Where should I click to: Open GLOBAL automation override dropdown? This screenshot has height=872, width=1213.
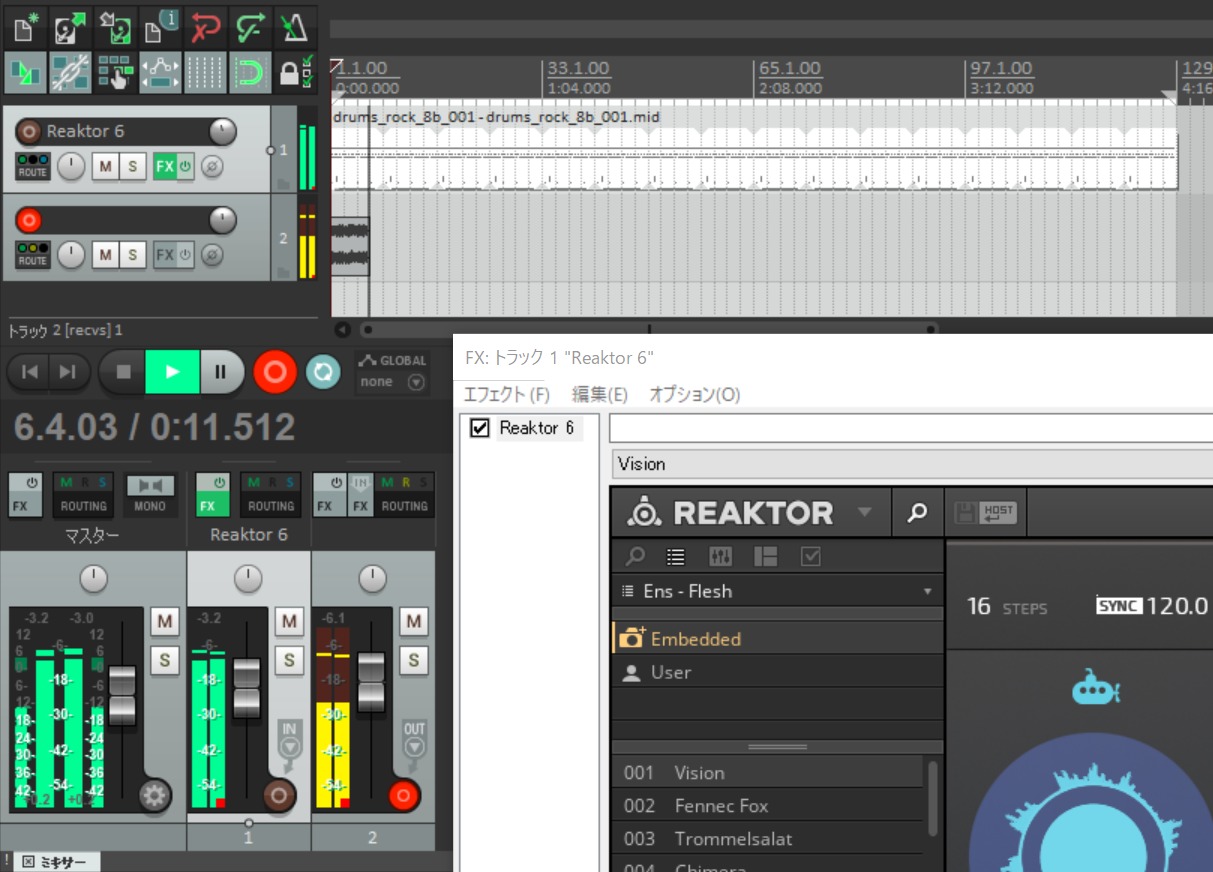(x=391, y=372)
